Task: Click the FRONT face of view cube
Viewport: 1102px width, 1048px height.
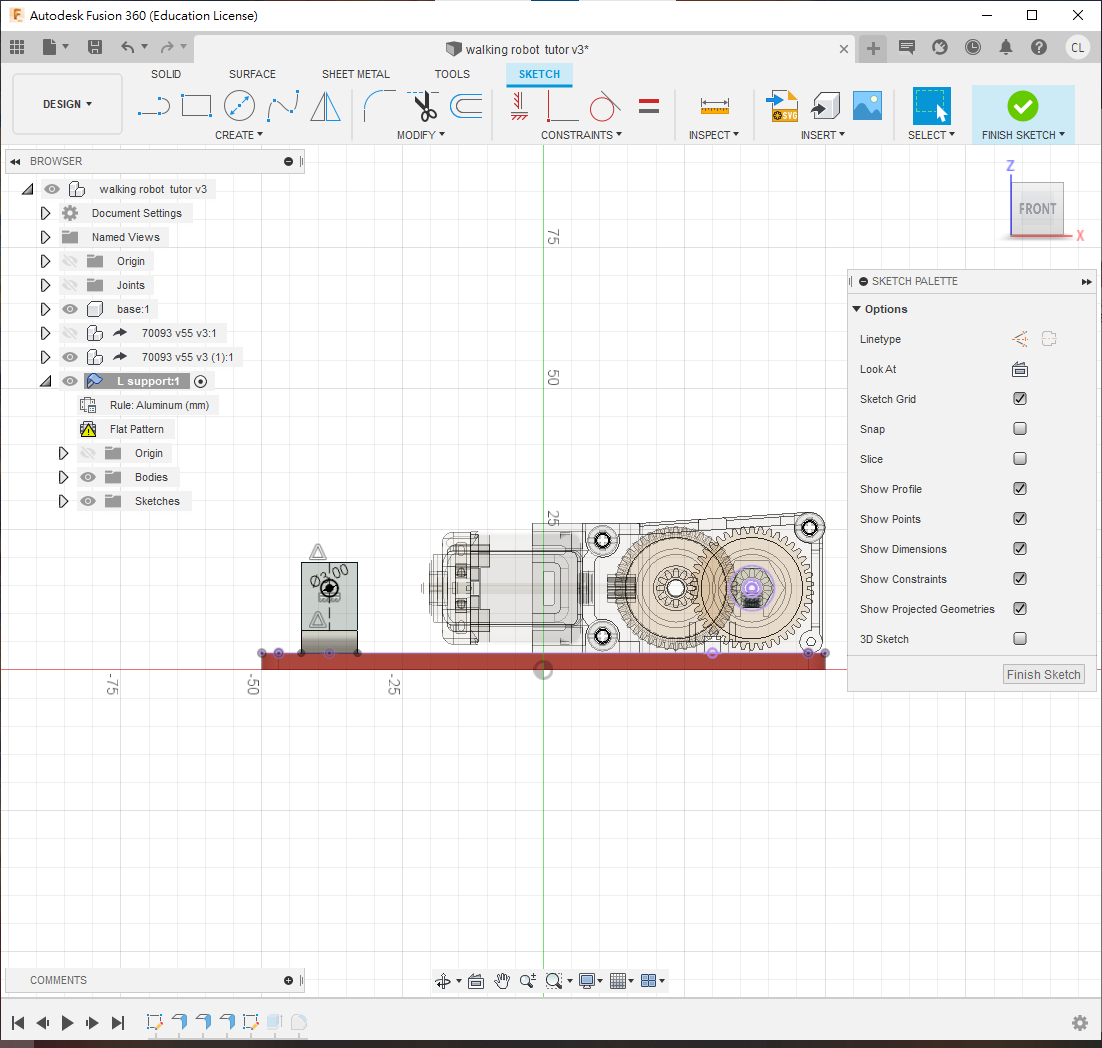Action: pos(1037,209)
